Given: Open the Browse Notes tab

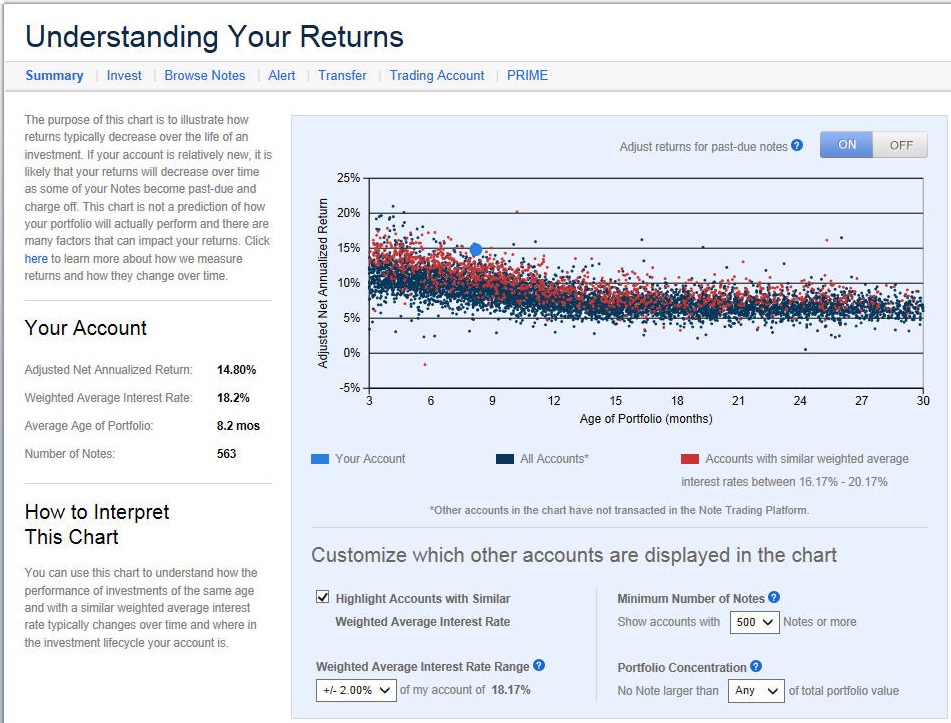Looking at the screenshot, I should 204,76.
